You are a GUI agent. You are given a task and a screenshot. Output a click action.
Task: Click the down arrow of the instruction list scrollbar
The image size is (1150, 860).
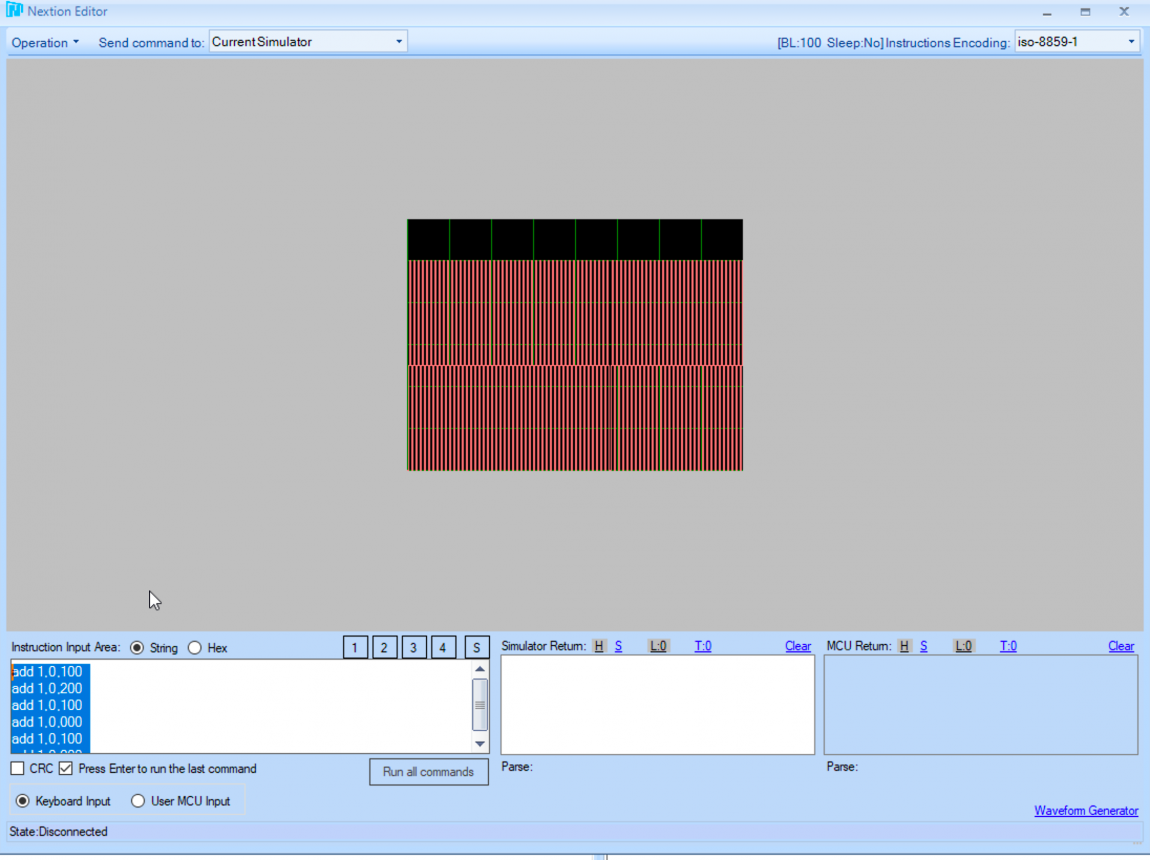click(479, 744)
